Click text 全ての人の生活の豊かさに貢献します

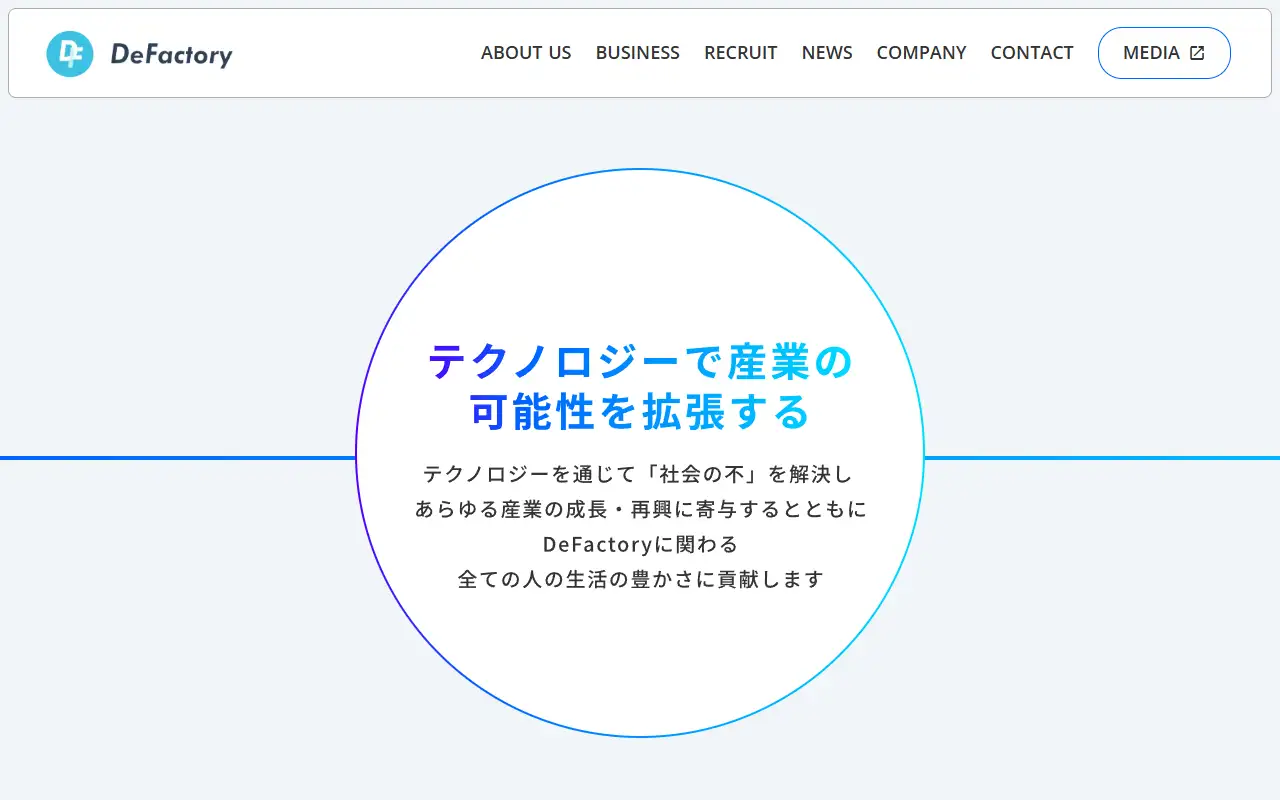coord(641,579)
